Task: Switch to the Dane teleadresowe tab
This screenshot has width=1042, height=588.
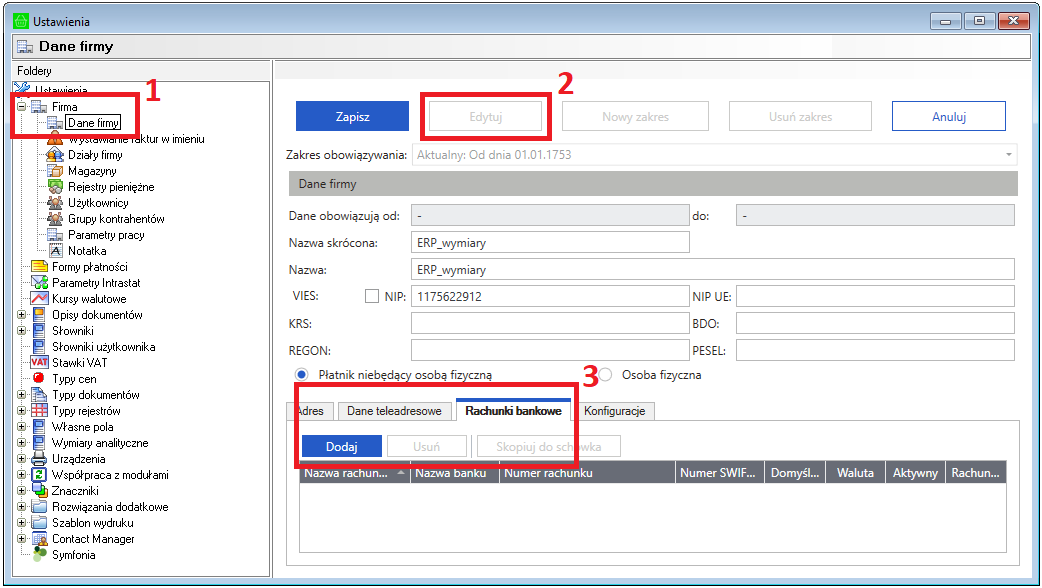Action: tap(394, 411)
